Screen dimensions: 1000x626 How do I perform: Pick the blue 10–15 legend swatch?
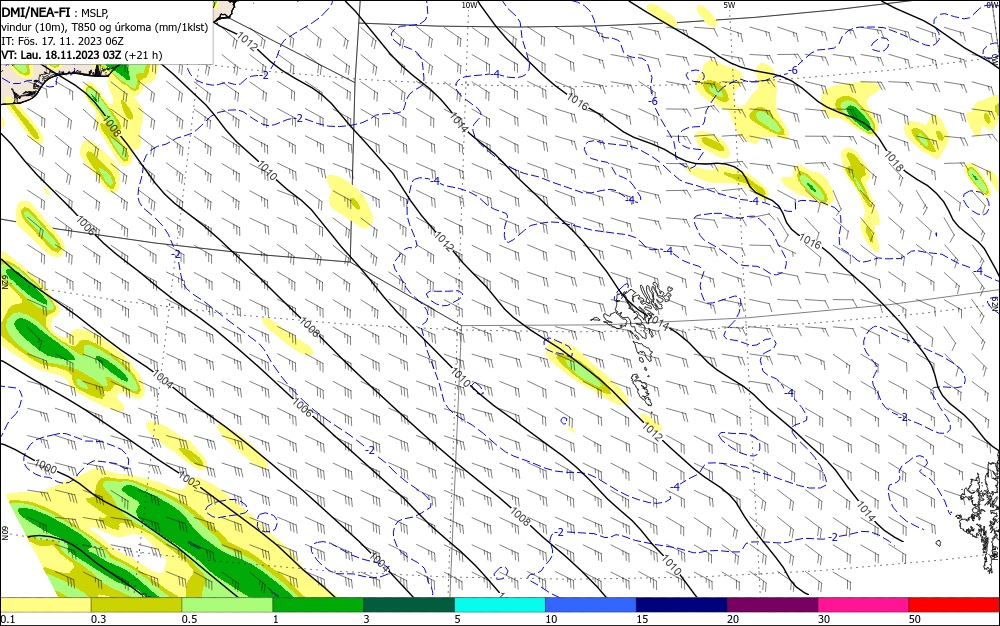tap(591, 605)
